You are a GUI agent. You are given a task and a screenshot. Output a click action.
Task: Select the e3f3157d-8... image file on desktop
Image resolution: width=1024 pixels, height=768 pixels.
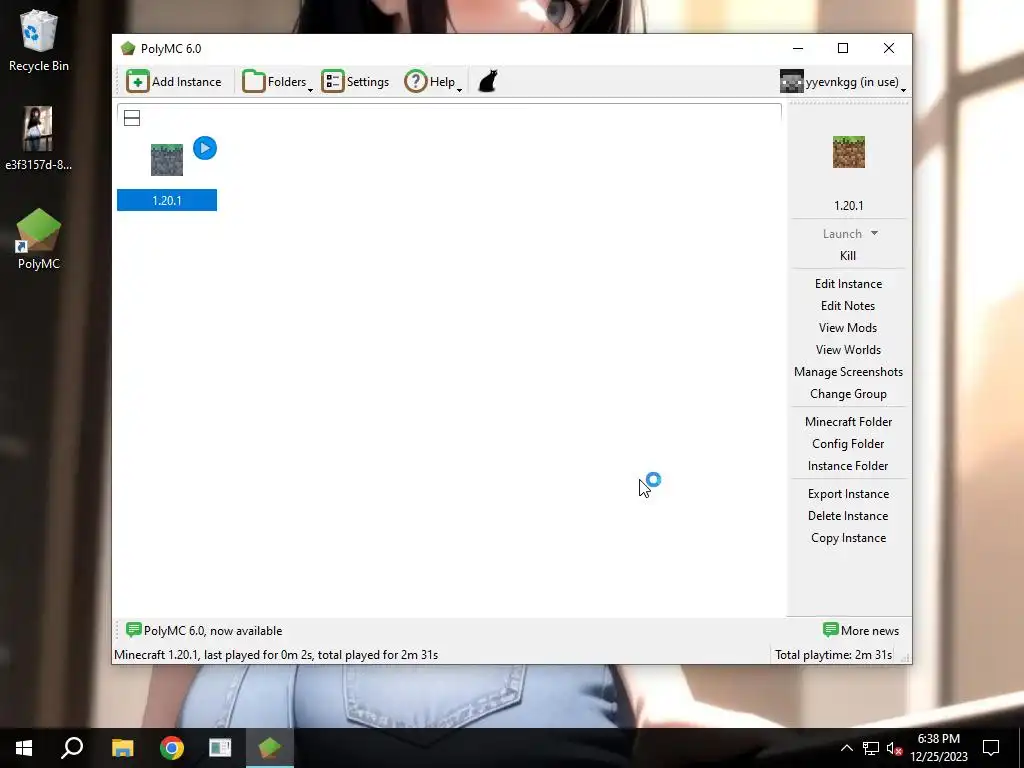(x=39, y=138)
